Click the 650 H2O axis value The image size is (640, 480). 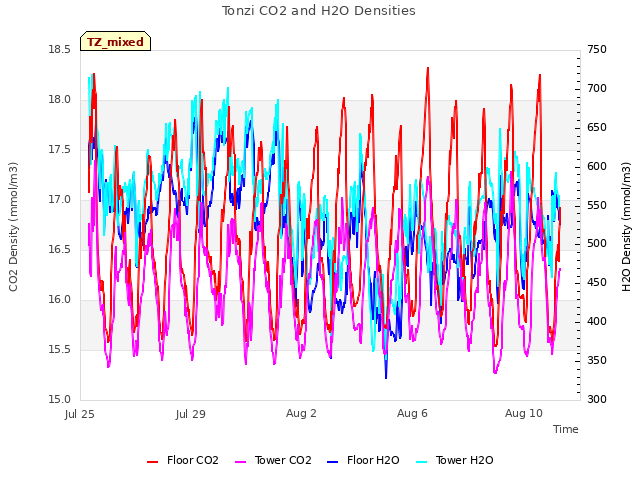(x=597, y=127)
